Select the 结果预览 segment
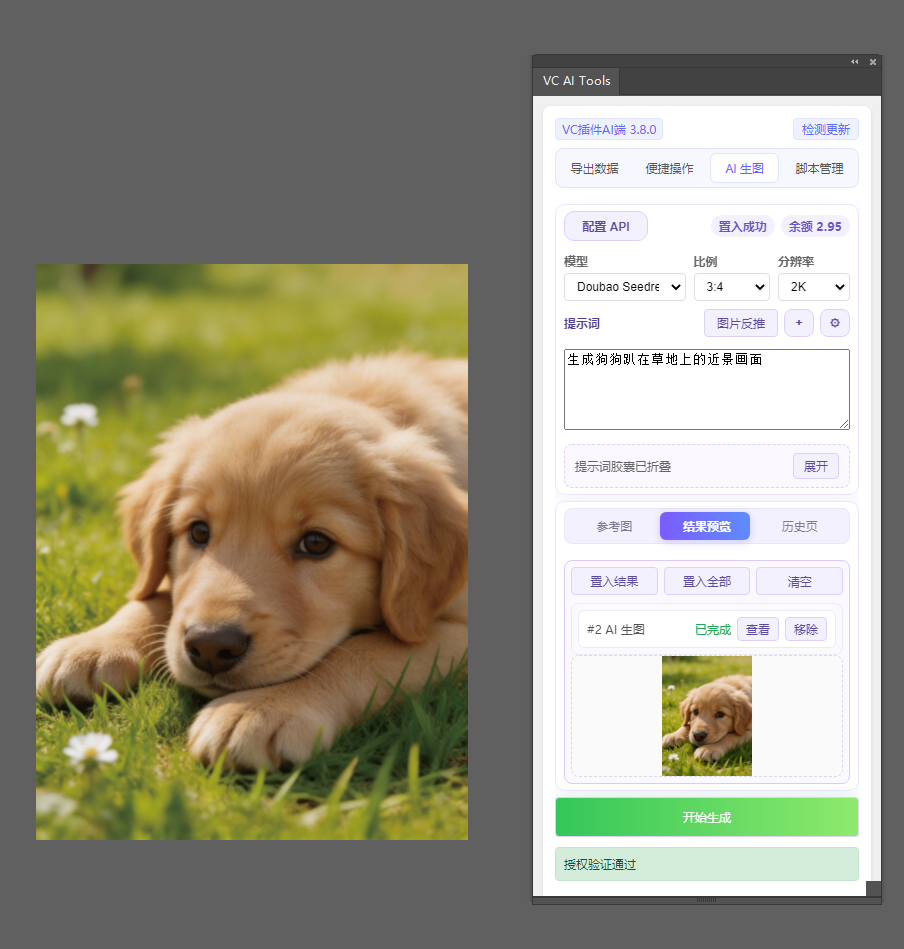Image resolution: width=904 pixels, height=949 pixels. click(705, 526)
